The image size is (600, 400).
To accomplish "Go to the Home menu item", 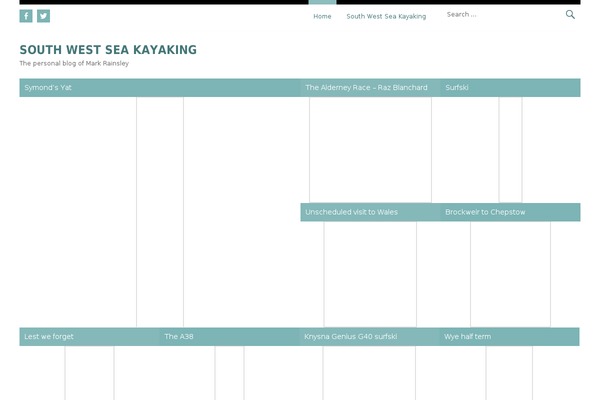I will (322, 16).
